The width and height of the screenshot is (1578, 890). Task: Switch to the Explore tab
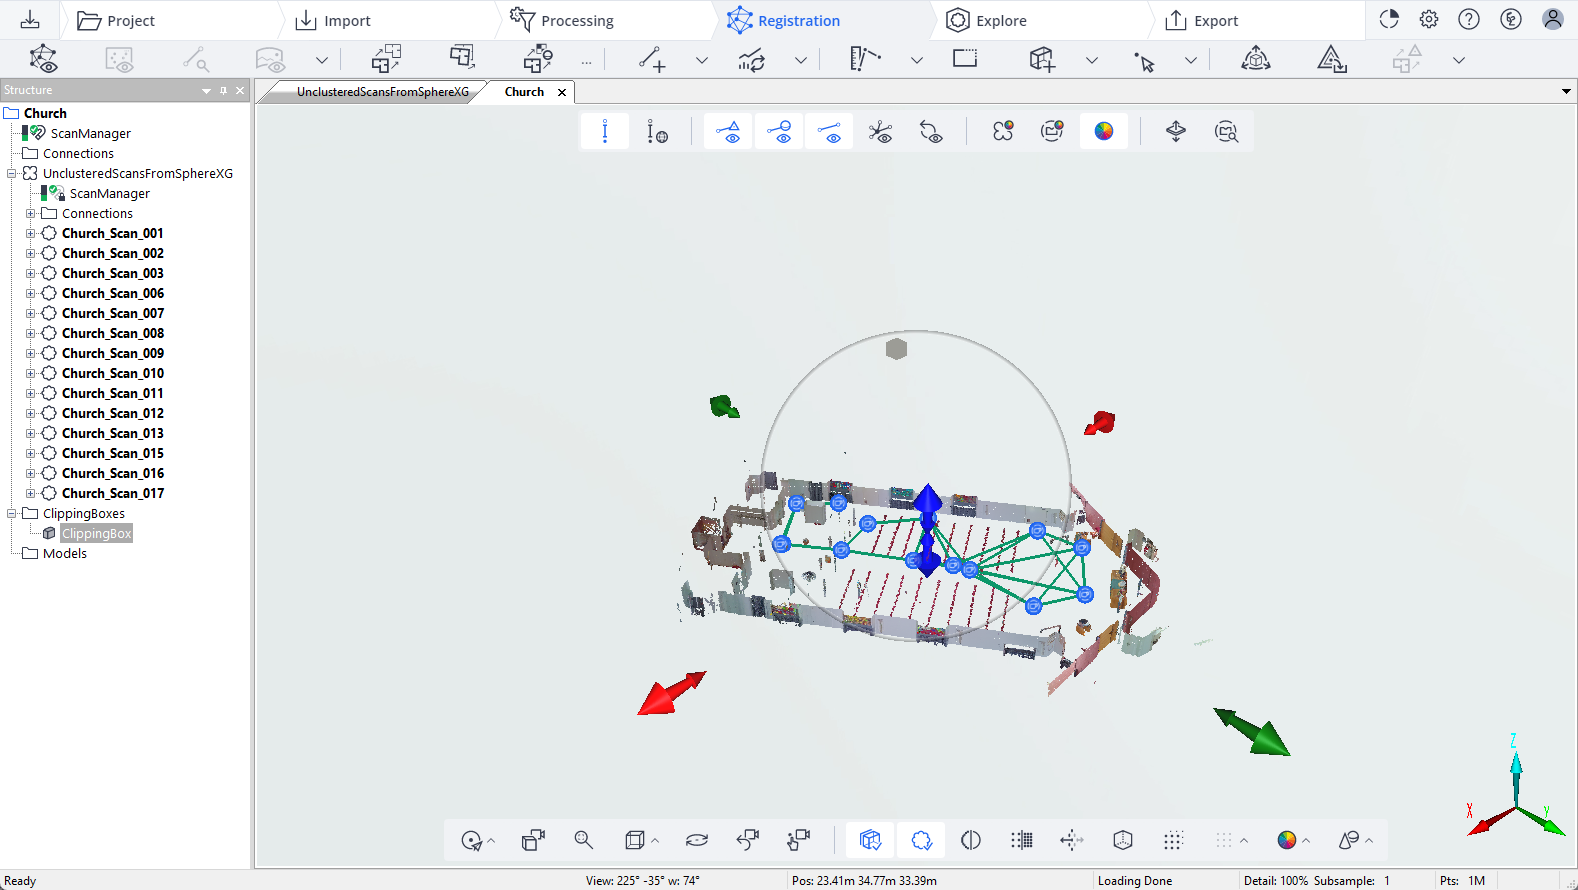[986, 20]
